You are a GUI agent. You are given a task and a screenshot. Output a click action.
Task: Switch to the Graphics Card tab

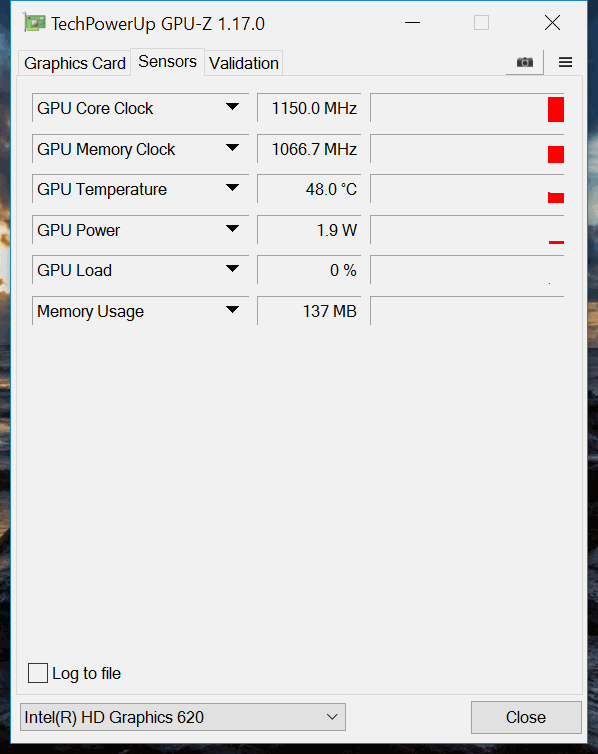pos(75,63)
